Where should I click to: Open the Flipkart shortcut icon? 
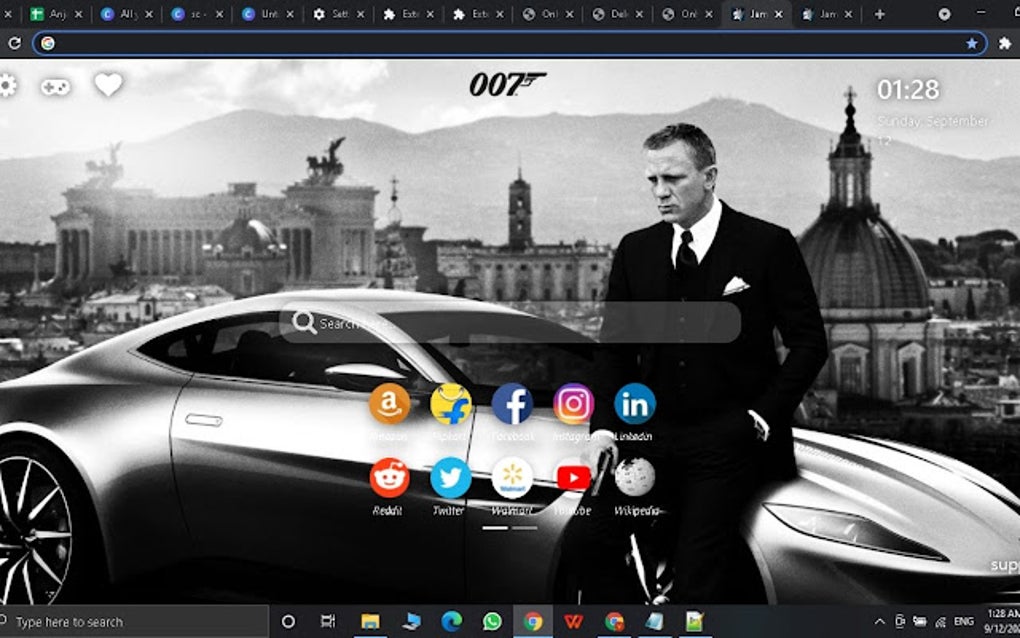450,404
